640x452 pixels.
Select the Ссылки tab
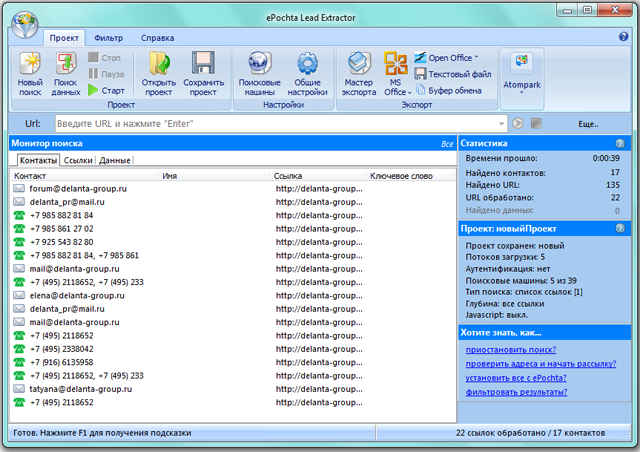pos(78,160)
